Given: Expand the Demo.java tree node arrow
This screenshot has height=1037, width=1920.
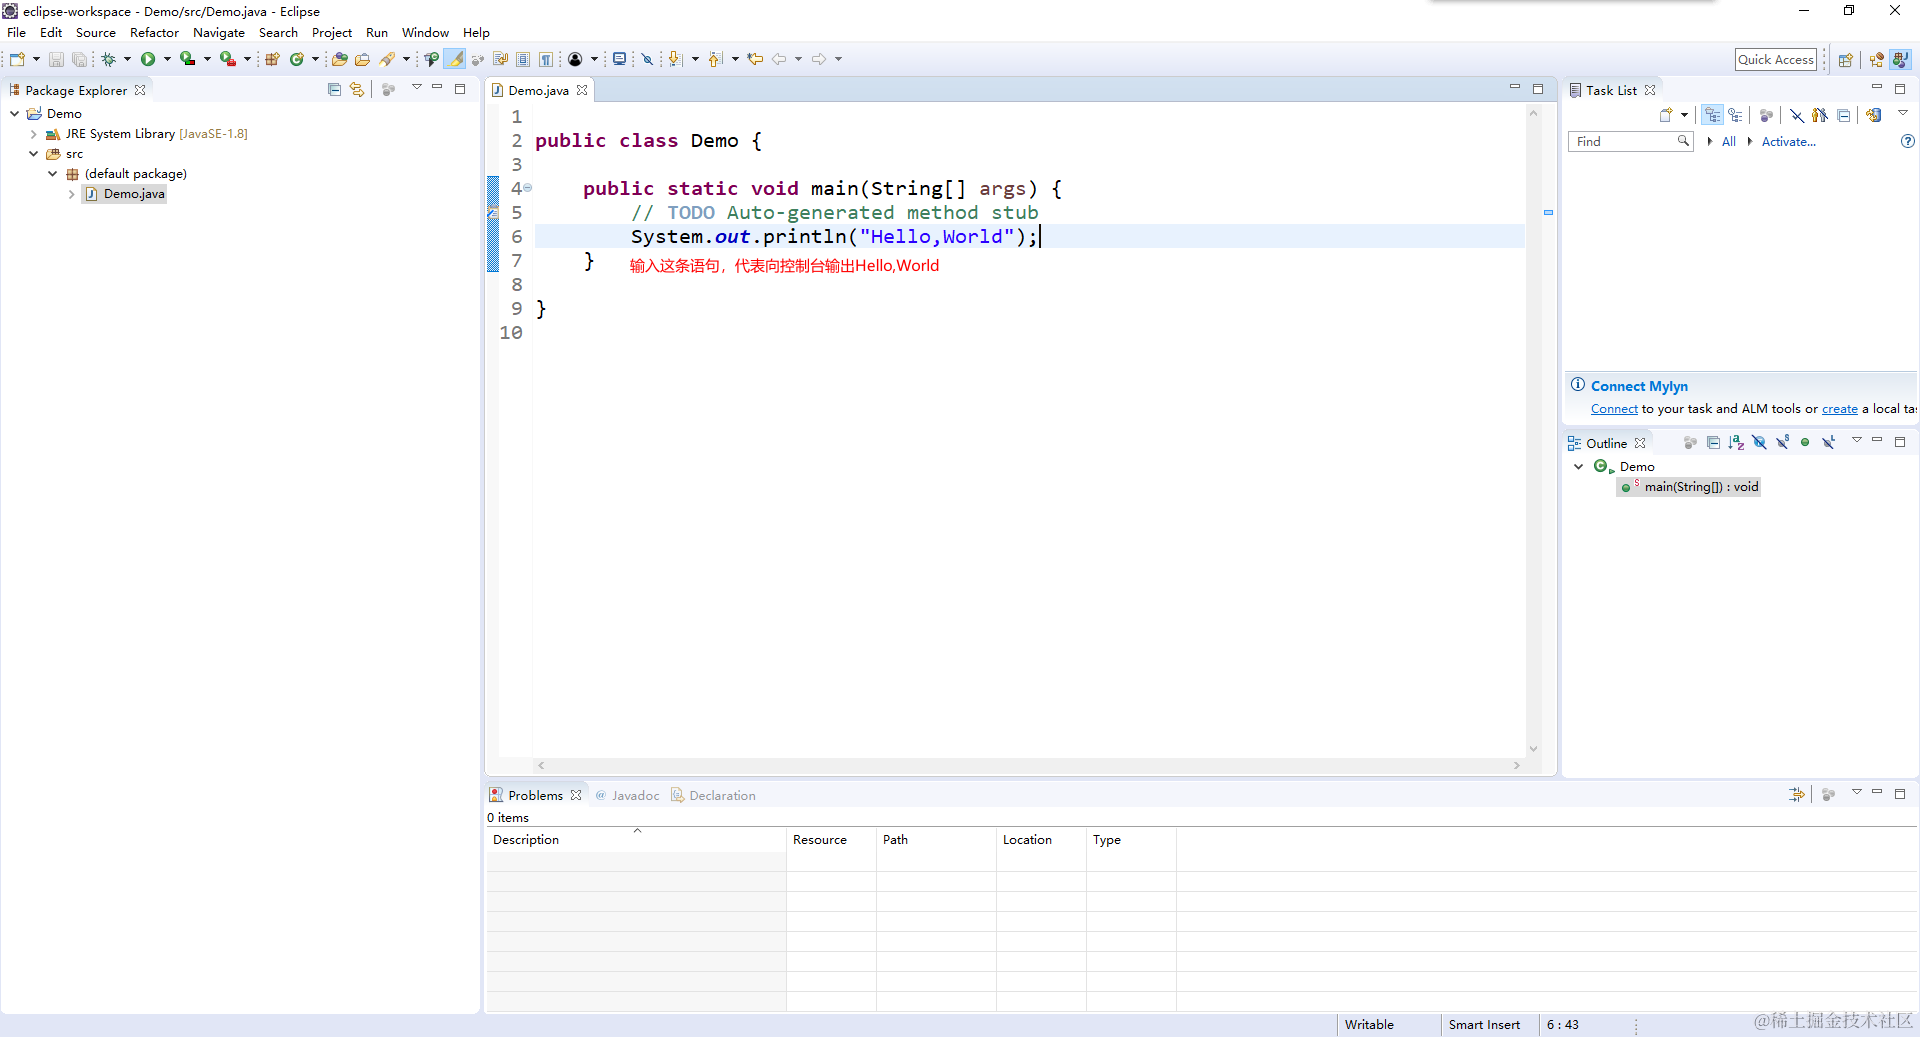Looking at the screenshot, I should (x=71, y=194).
